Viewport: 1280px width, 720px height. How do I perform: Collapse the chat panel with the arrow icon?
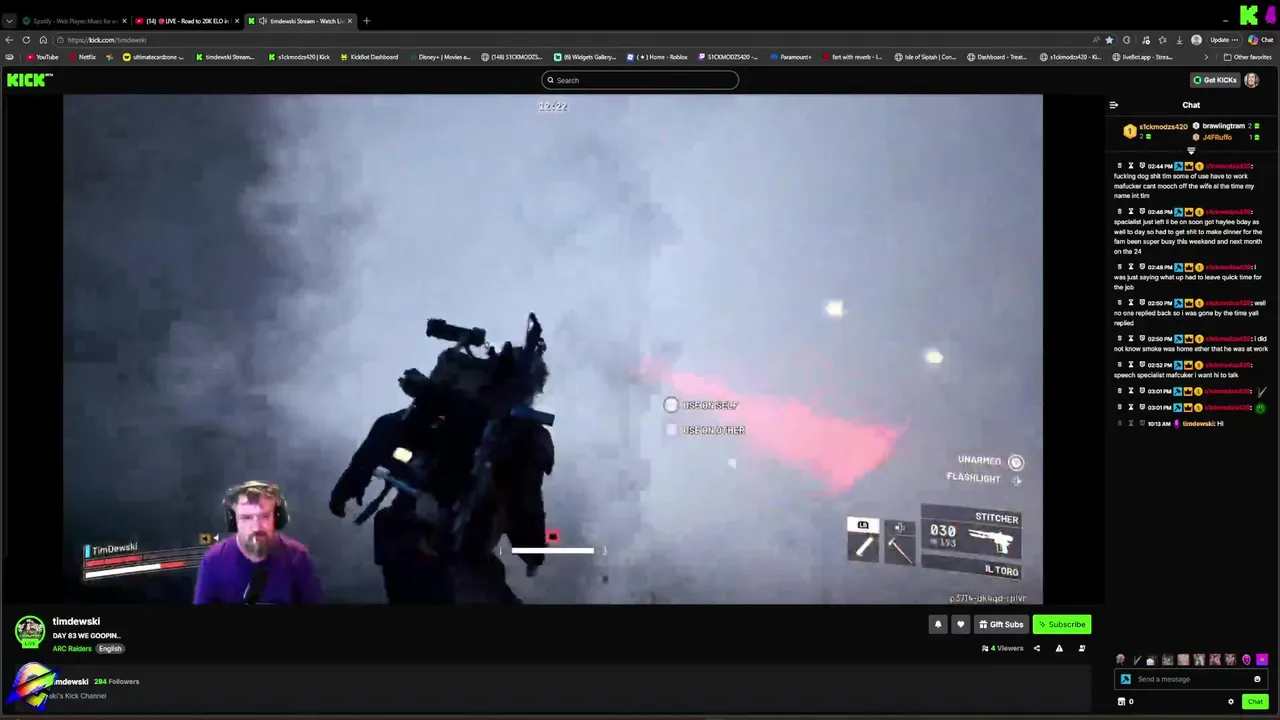1114,105
